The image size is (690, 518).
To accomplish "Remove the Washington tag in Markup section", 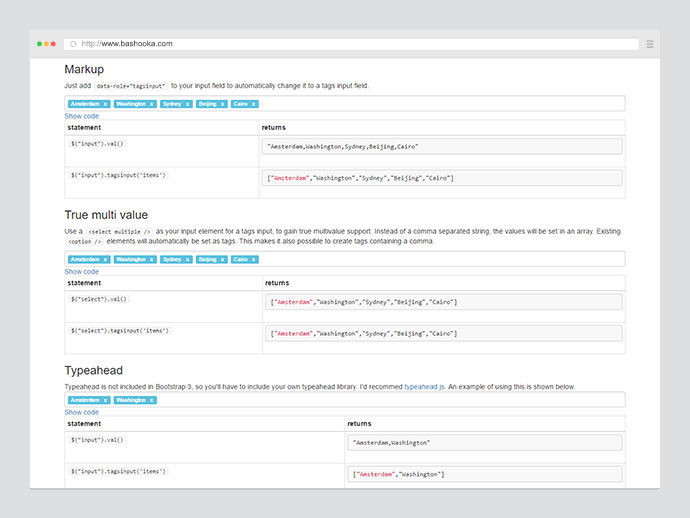I will pos(151,104).
